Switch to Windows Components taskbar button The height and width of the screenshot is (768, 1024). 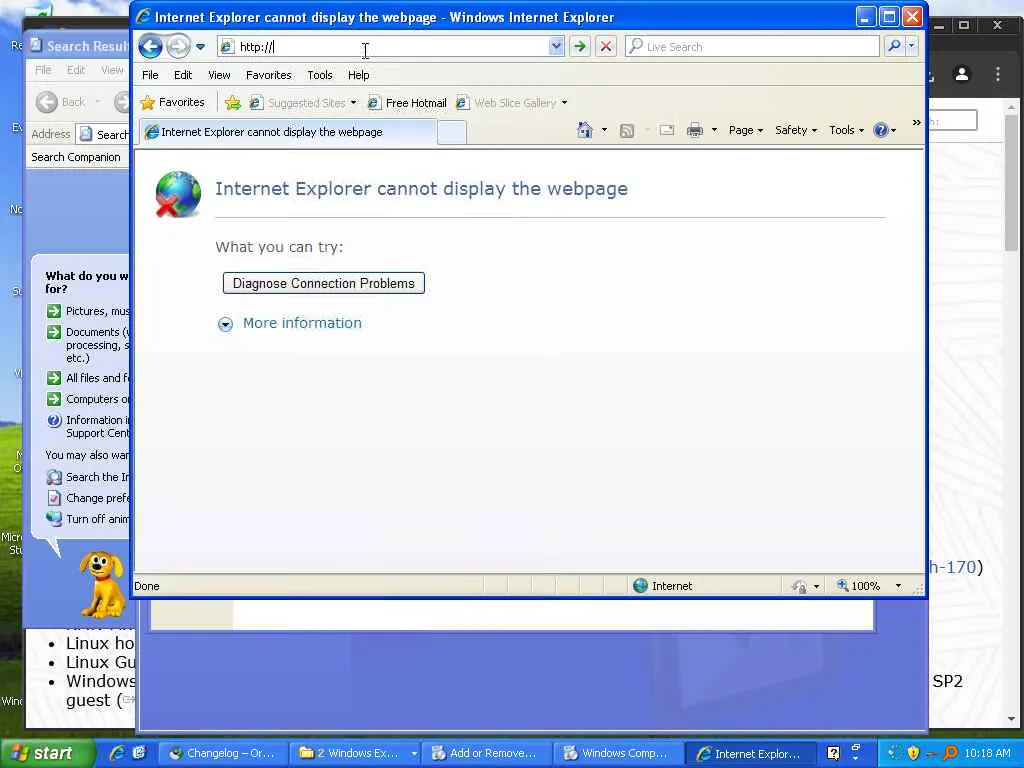coord(618,754)
